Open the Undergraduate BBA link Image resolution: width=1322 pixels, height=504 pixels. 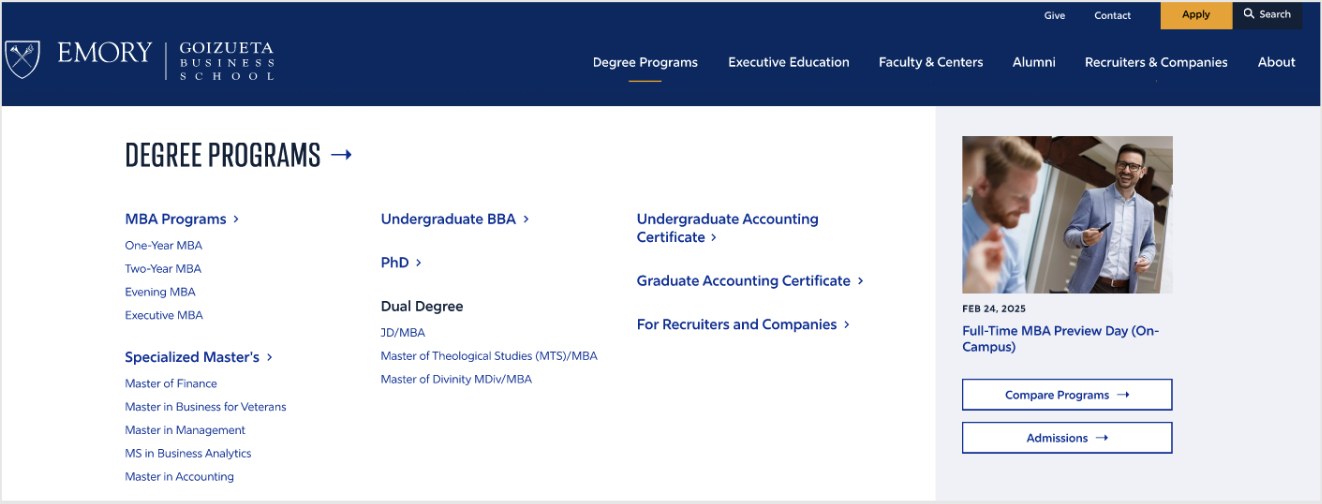tap(449, 219)
